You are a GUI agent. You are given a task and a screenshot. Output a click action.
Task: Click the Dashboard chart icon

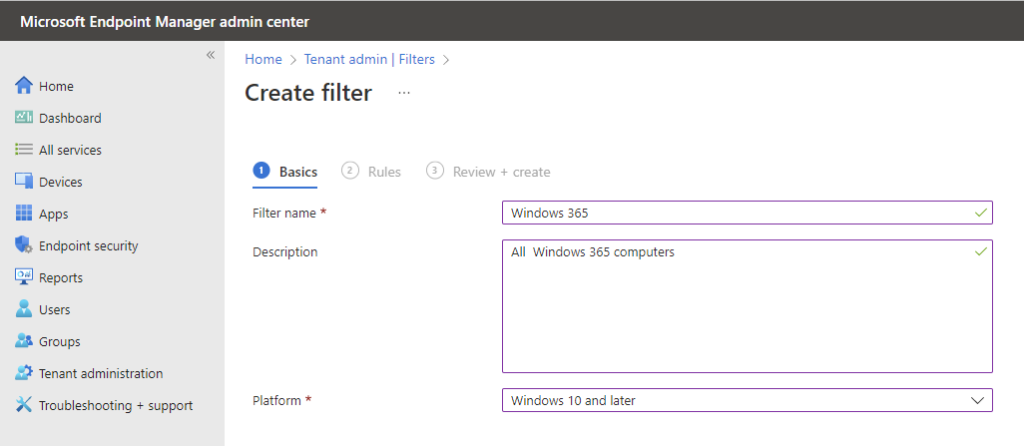24,118
